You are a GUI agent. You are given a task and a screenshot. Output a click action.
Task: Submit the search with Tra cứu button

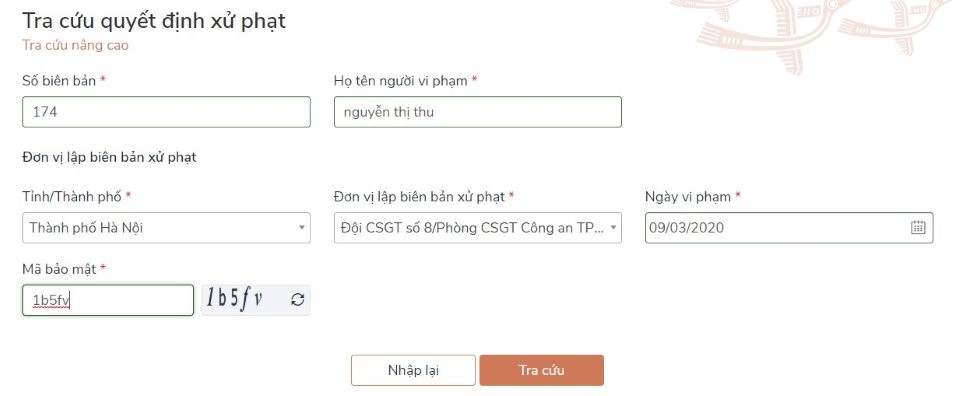[541, 370]
